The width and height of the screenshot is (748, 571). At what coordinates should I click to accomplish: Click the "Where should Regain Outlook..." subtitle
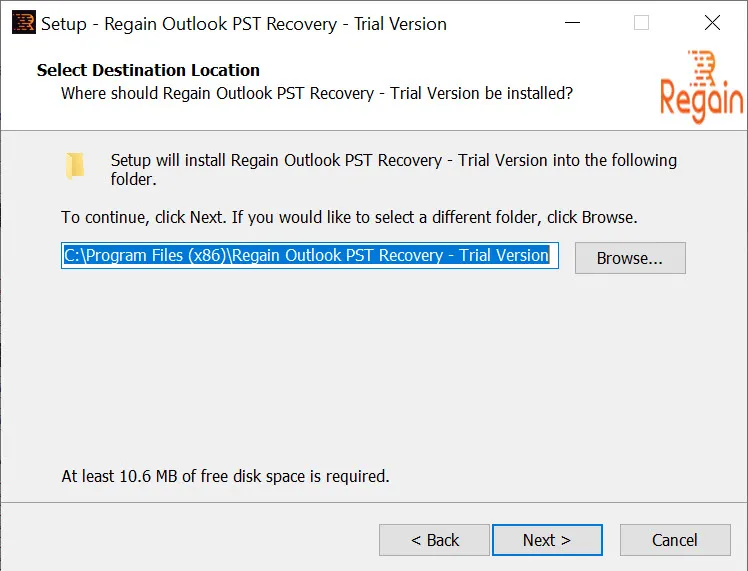[317, 93]
